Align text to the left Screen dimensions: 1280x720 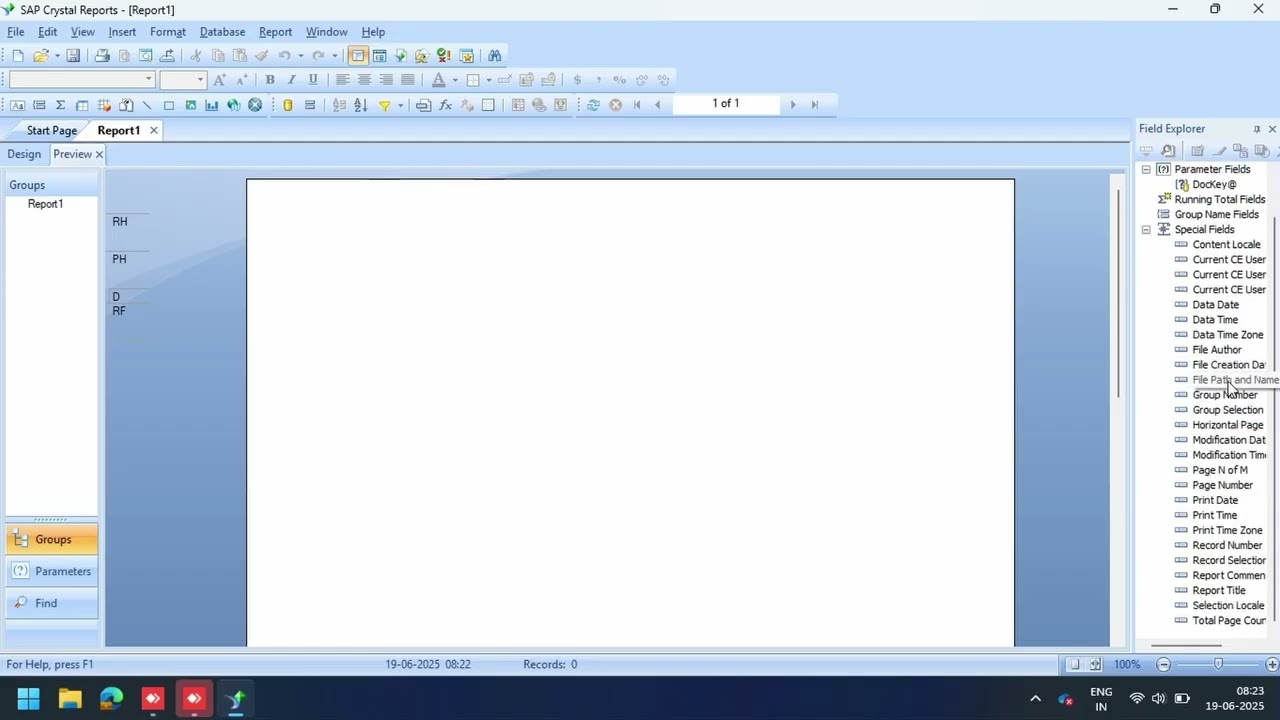pos(342,80)
